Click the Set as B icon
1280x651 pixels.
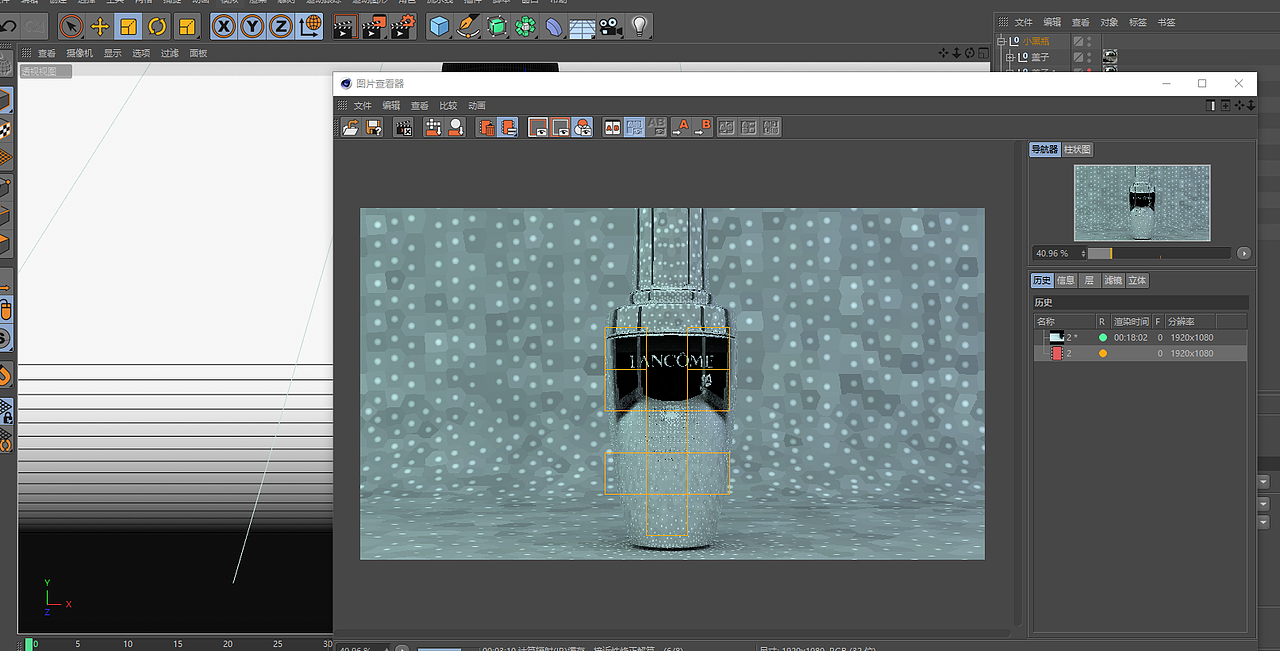coord(704,127)
